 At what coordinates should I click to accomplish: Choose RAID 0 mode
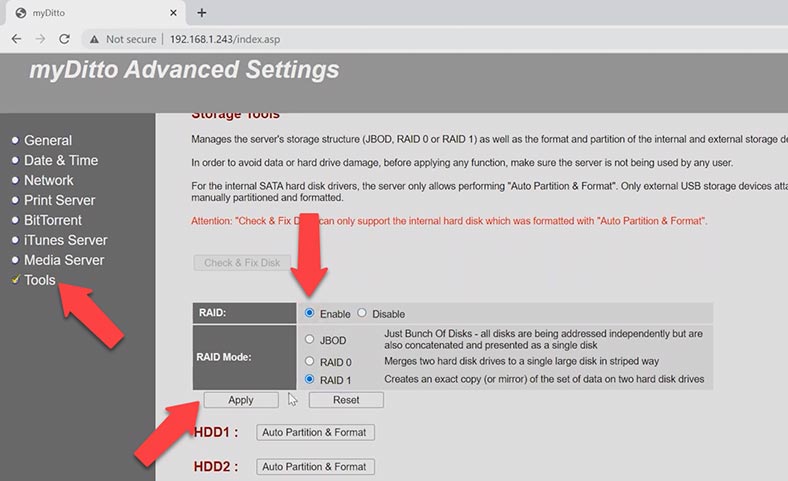310,361
